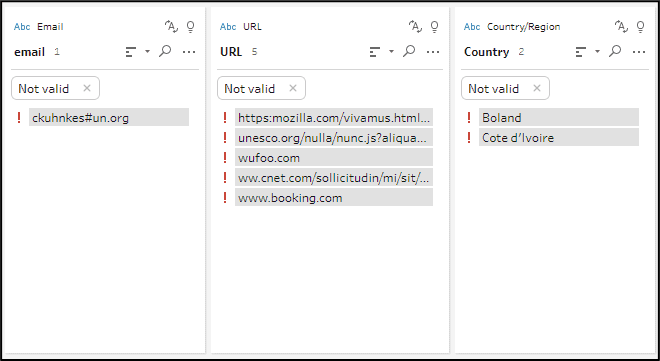Remove Not valid filter on email column
Screen dimensions: 660x361
[87, 88]
